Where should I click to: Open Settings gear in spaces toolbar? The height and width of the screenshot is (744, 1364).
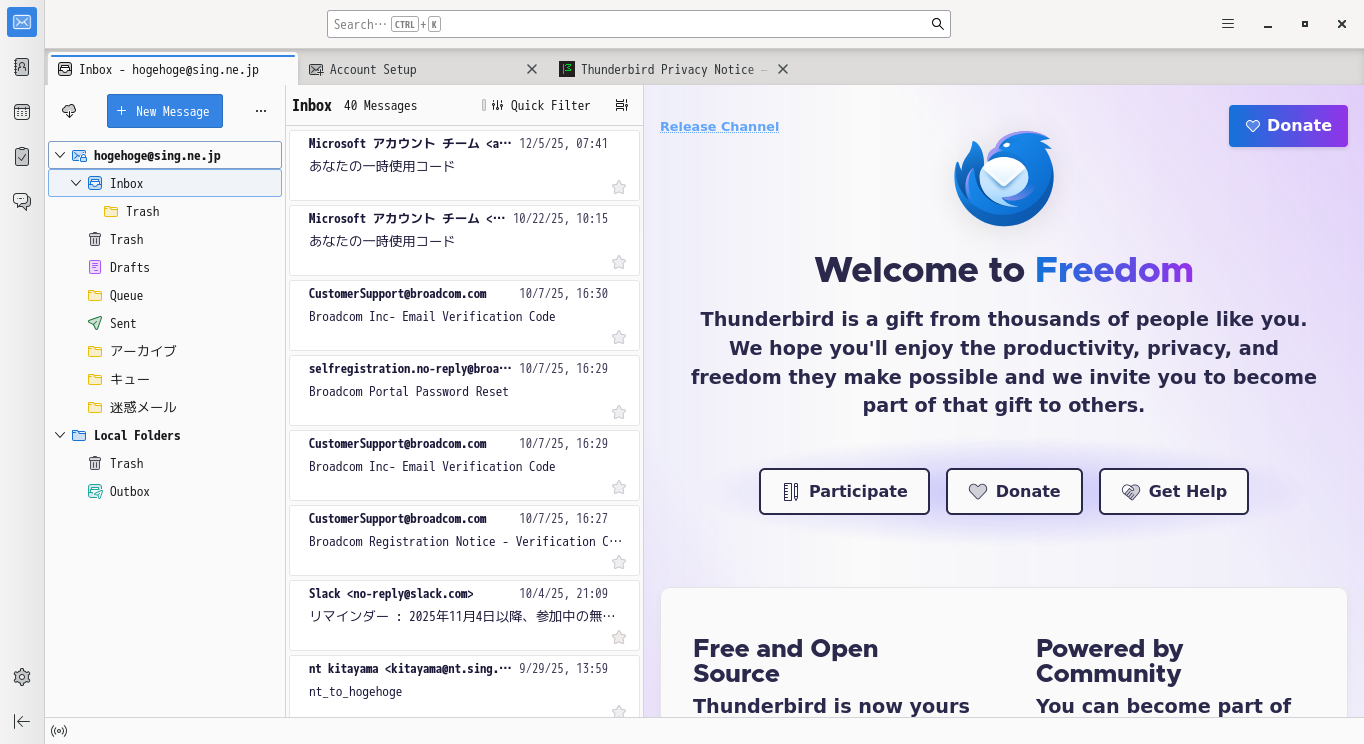tap(22, 677)
